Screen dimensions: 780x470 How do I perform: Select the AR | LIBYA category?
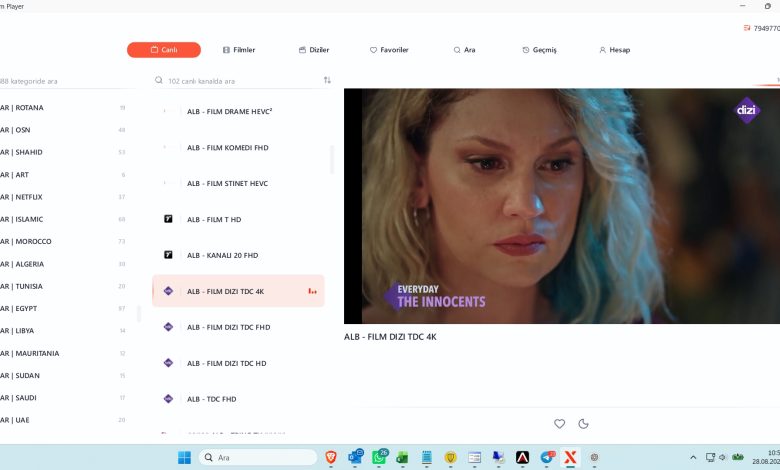(64, 331)
